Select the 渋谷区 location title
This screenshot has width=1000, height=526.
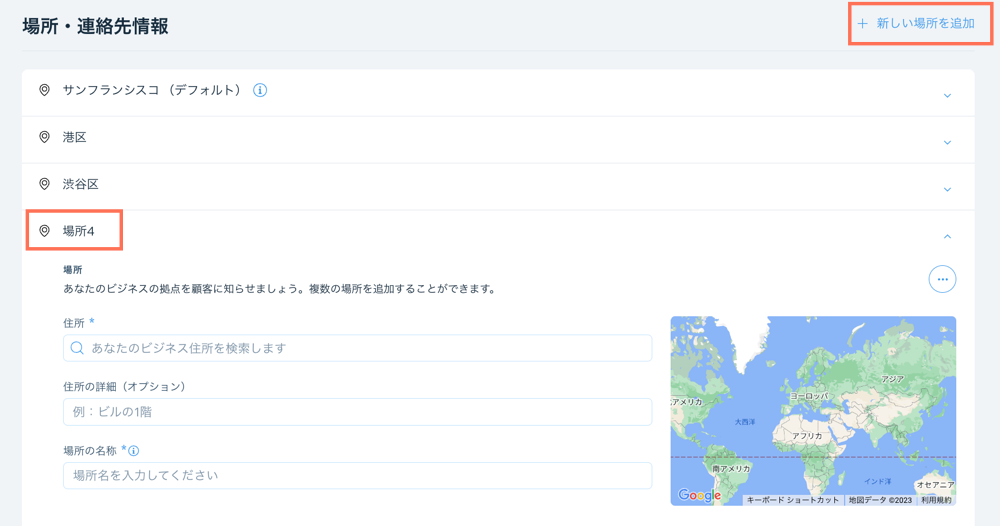click(x=80, y=184)
